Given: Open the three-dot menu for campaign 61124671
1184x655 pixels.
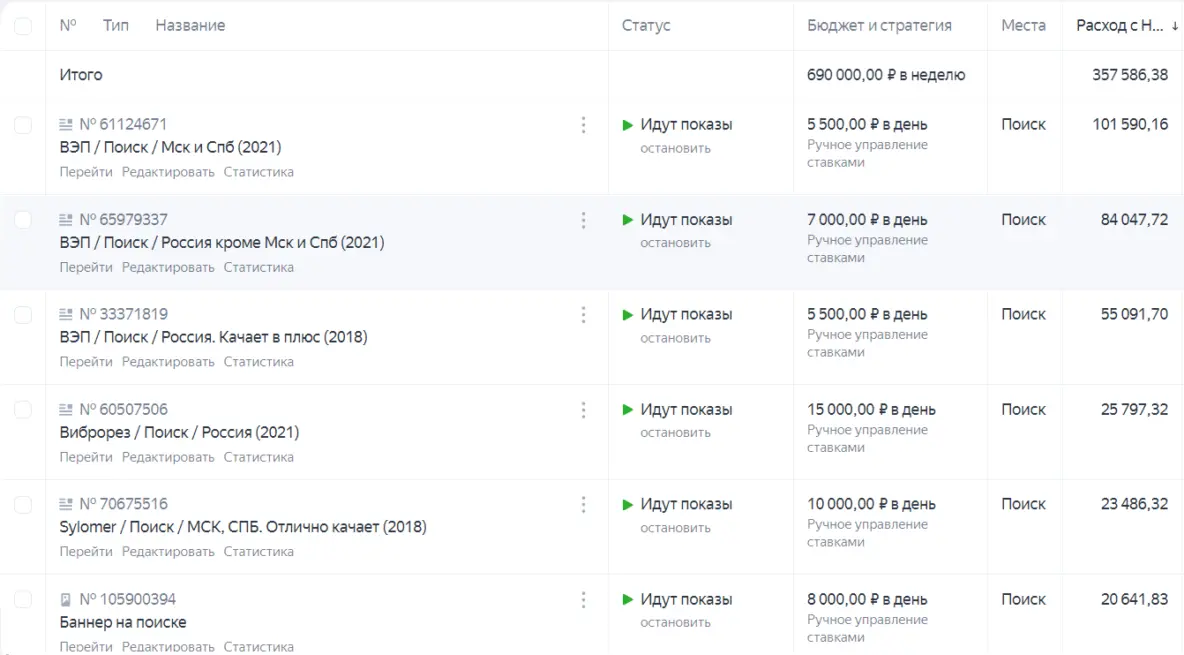Looking at the screenshot, I should tap(583, 125).
